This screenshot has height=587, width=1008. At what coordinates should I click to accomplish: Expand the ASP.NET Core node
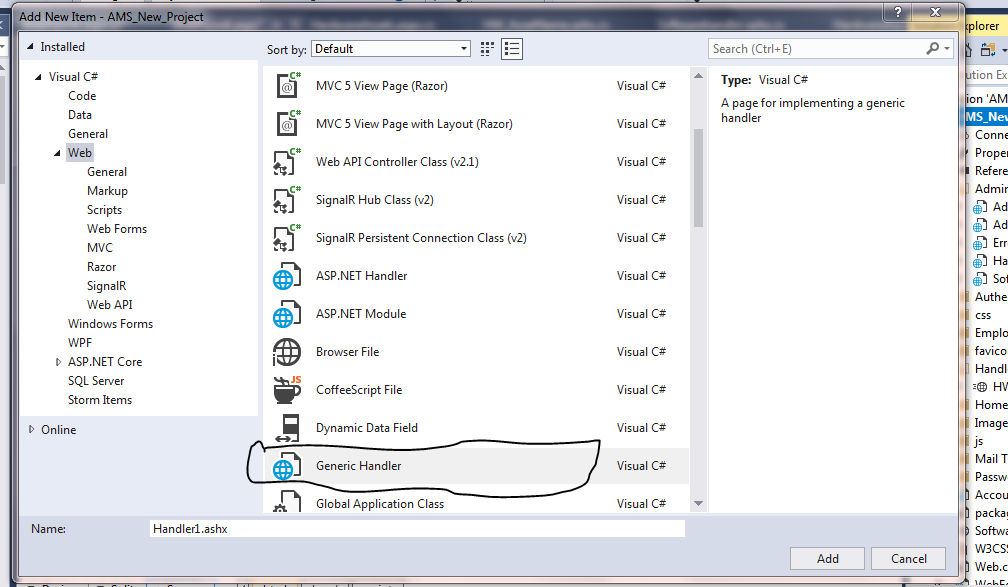[58, 362]
